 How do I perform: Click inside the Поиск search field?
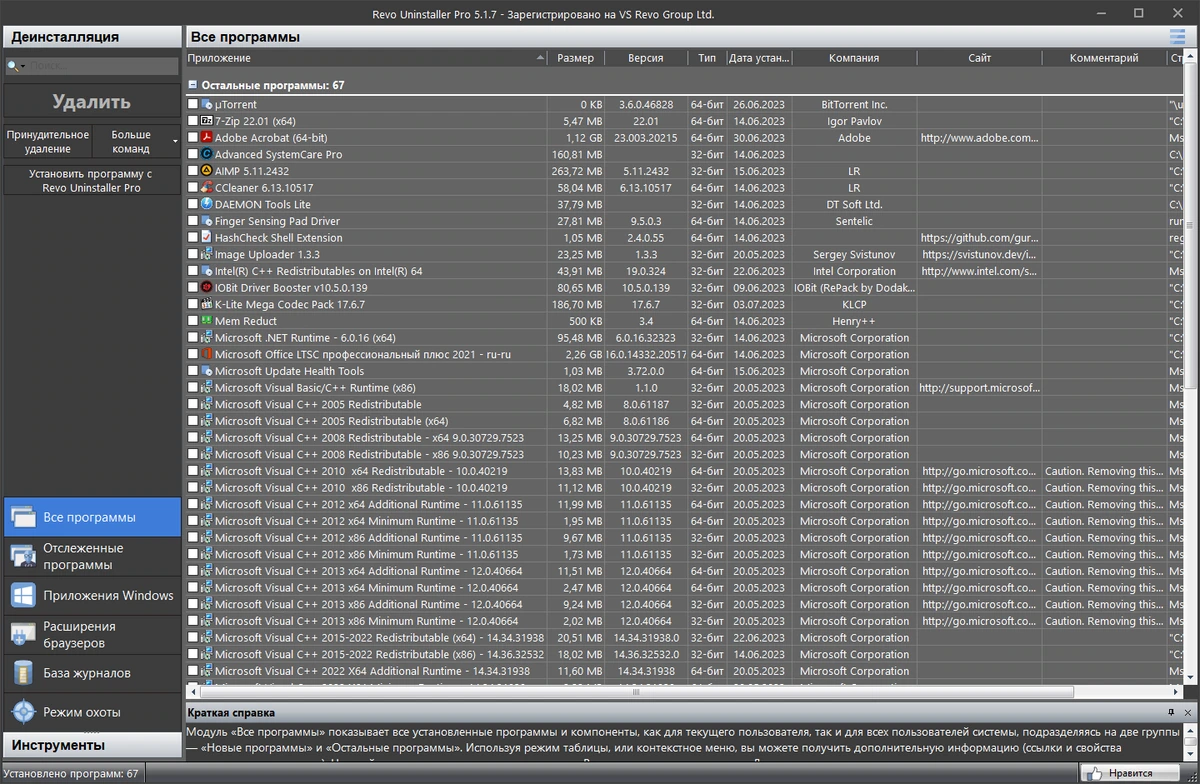[x=102, y=66]
